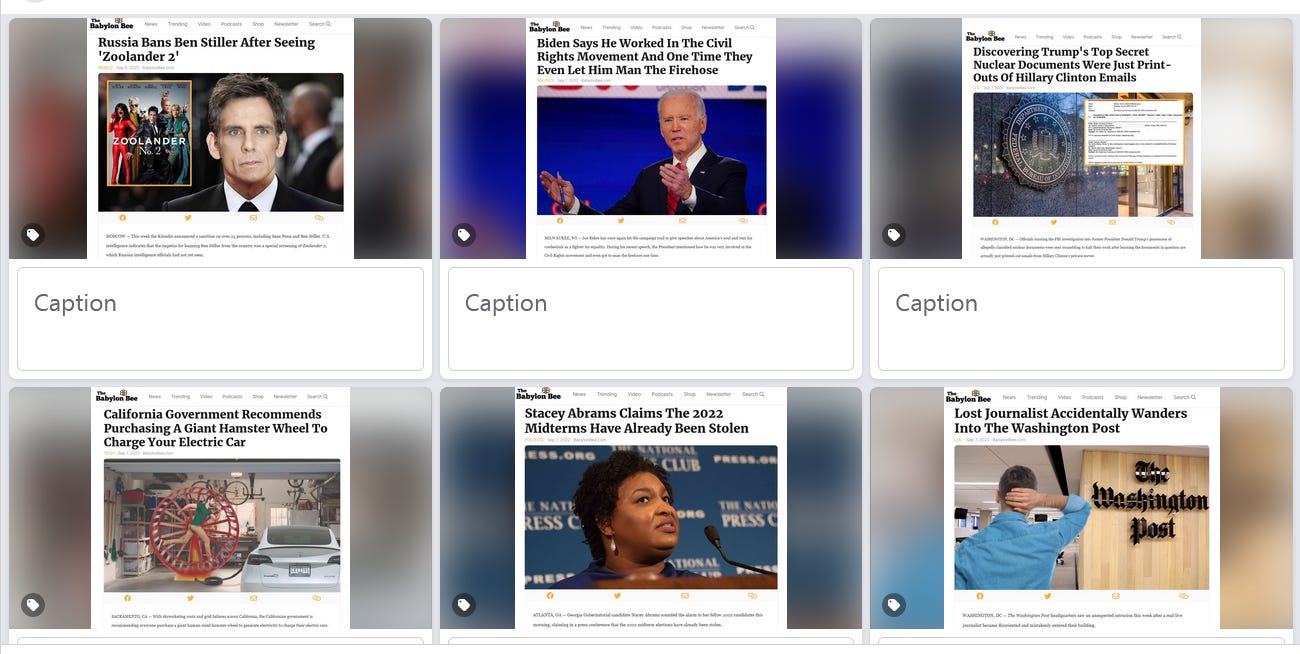
Task: Select the Lost Journalist Washington Post thumbnail
Action: tap(1081, 508)
